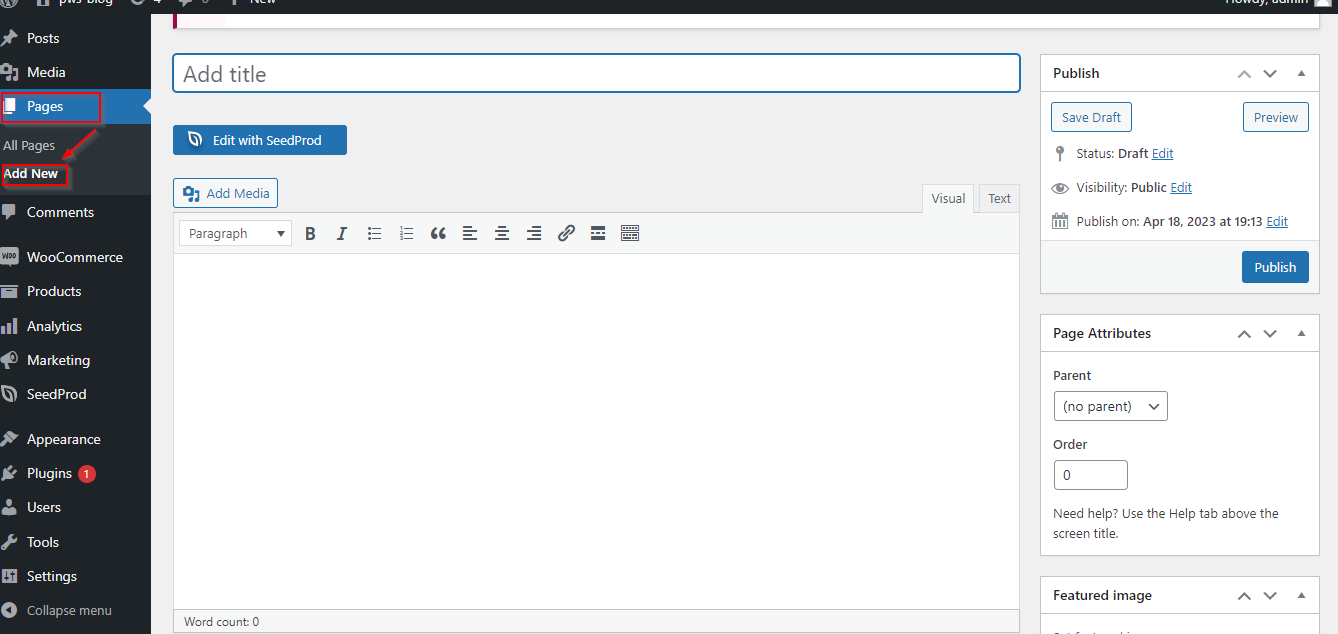Click the blue Publish button
The width and height of the screenshot is (1338, 634).
(x=1275, y=267)
